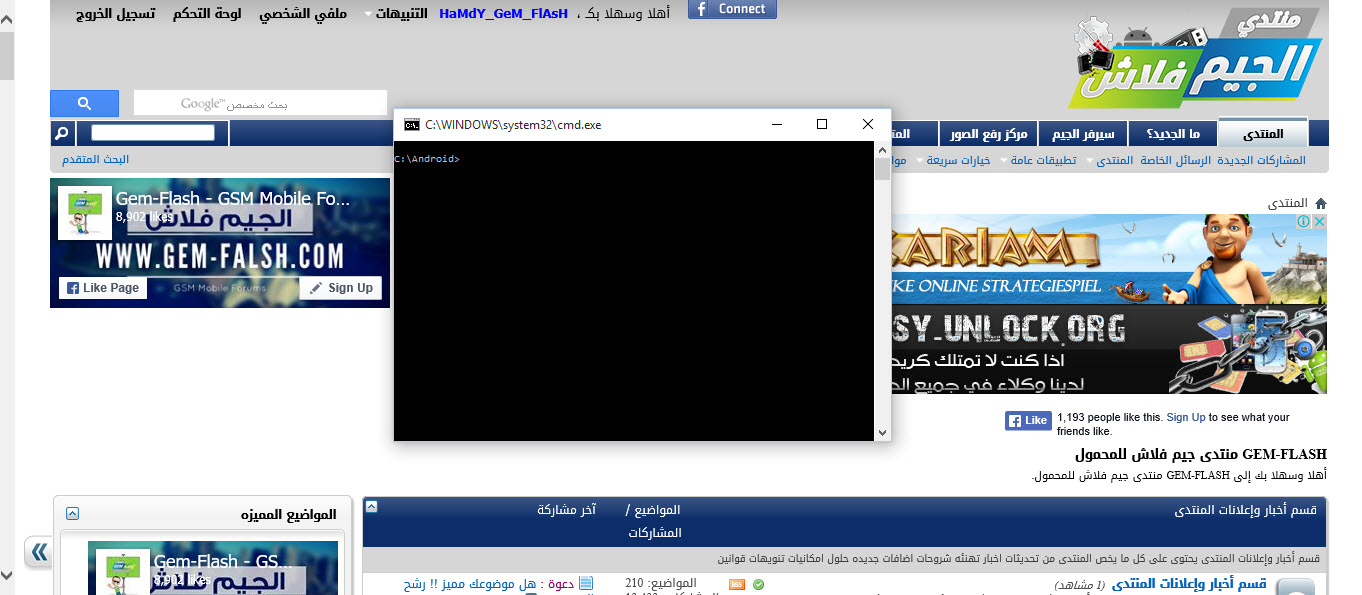Select the المنتدى main tab
Image resolution: width=1362 pixels, height=595 pixels.
click(1262, 134)
